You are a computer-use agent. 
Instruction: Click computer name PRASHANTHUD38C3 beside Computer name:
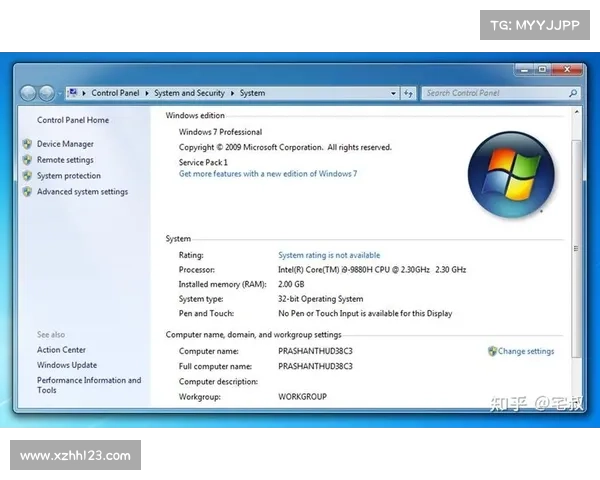coord(315,351)
